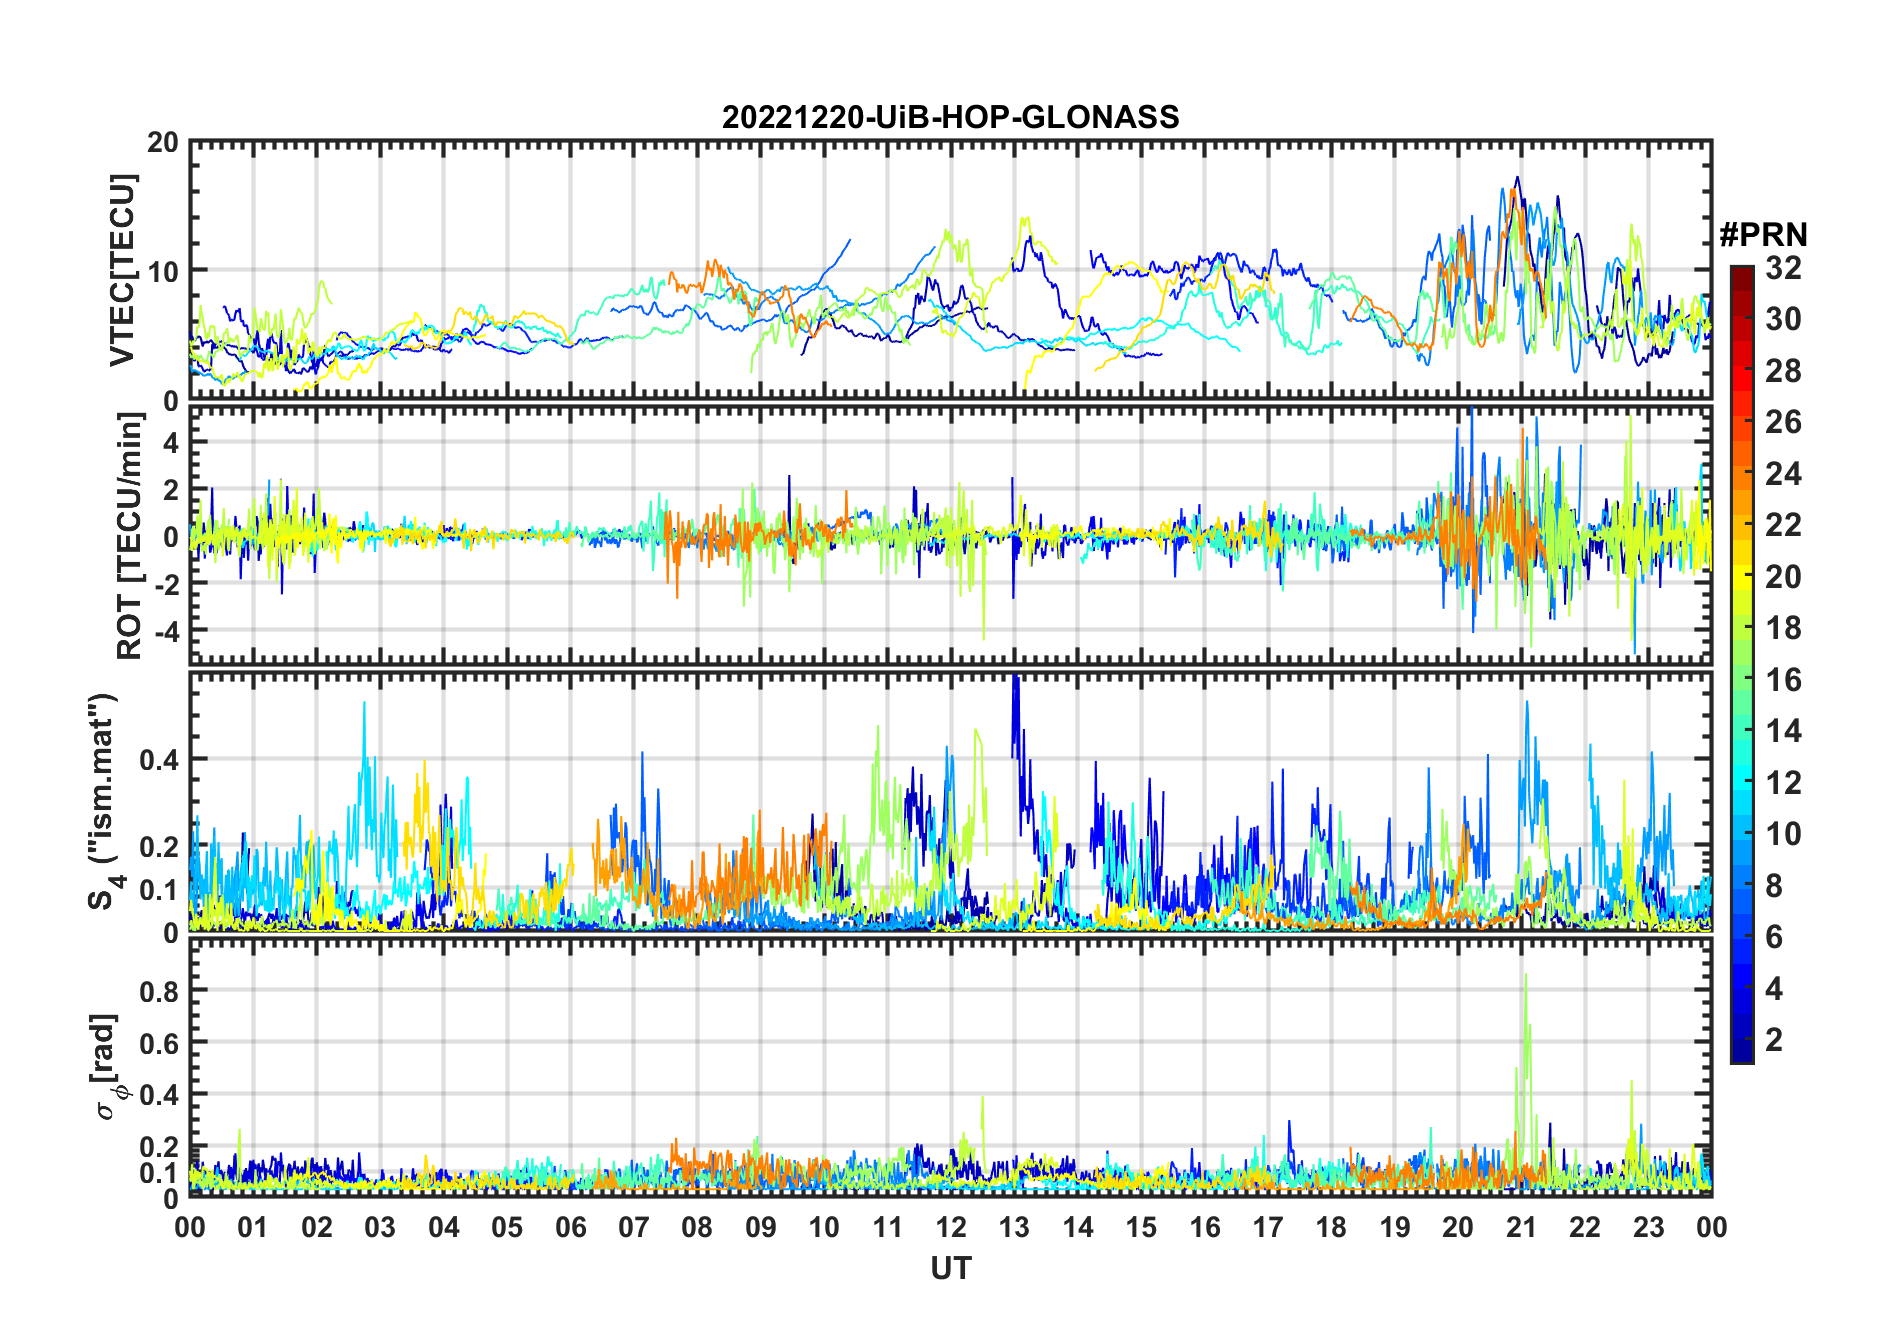Screen dimensions: 1902x1330
Task: Click colorbar tick label 16
Action: coord(1783,680)
